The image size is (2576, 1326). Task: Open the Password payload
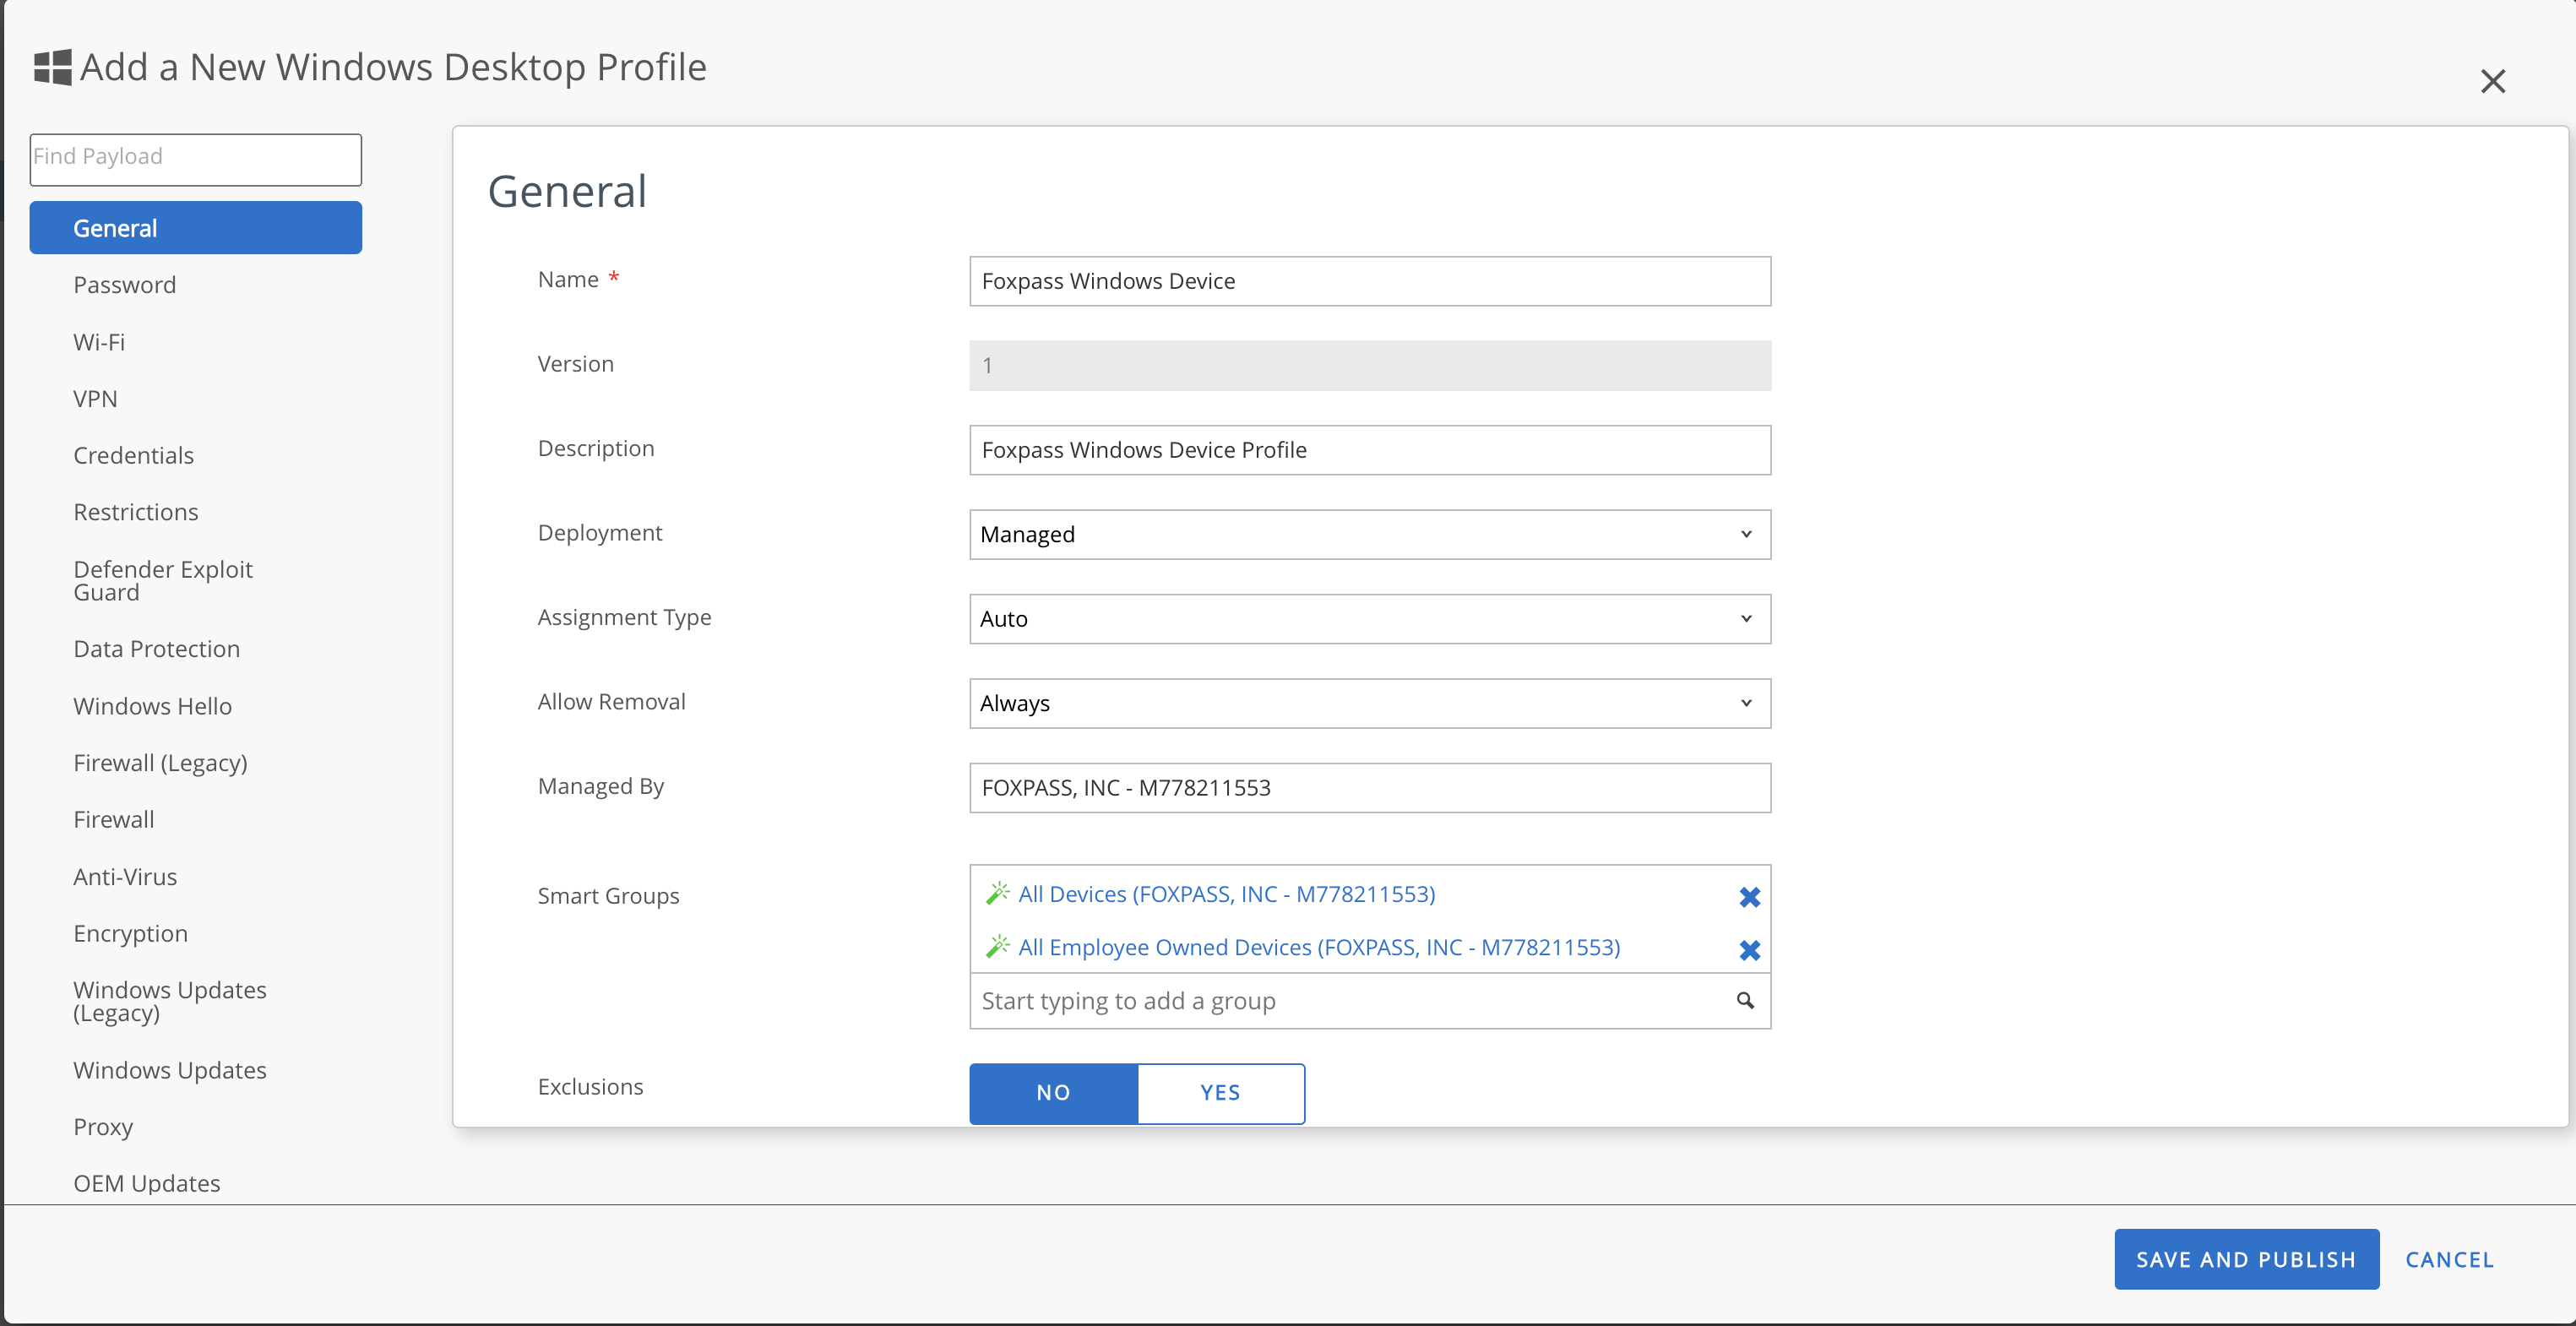point(124,285)
